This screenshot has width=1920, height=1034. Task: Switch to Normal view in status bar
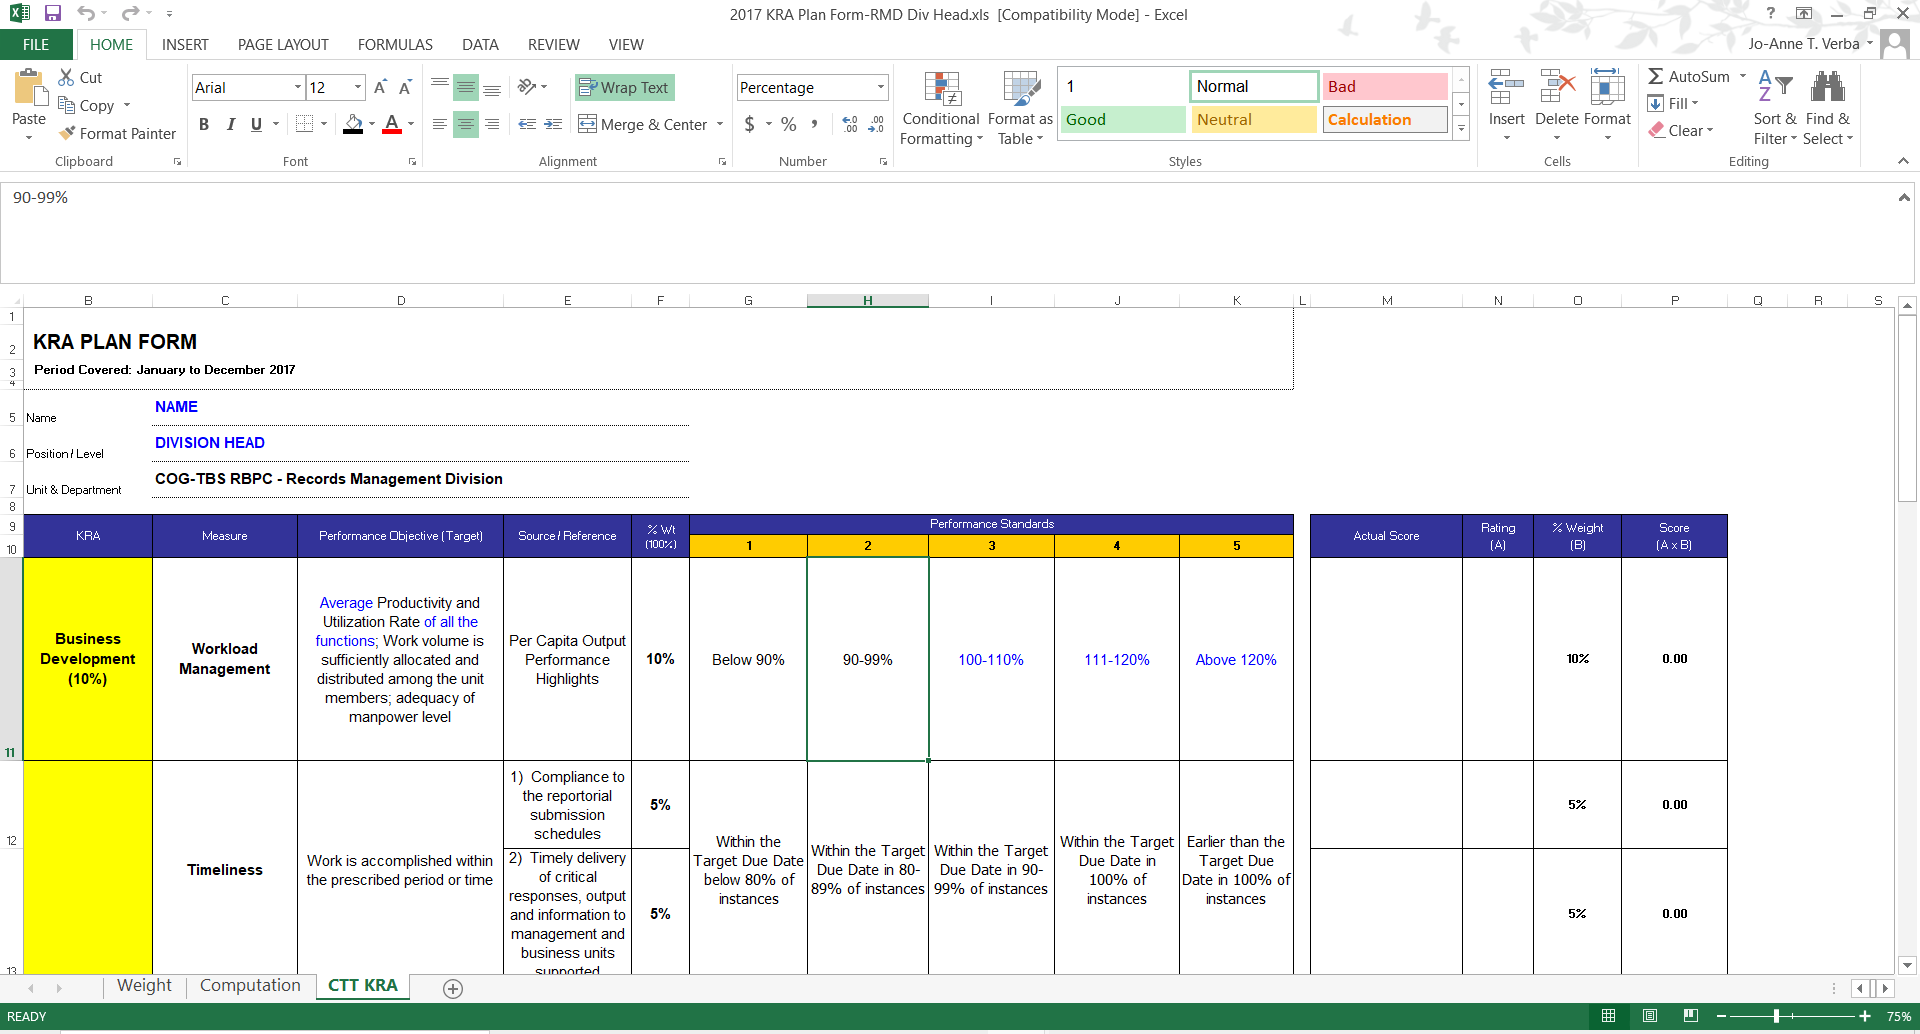pyautogui.click(x=1608, y=1016)
